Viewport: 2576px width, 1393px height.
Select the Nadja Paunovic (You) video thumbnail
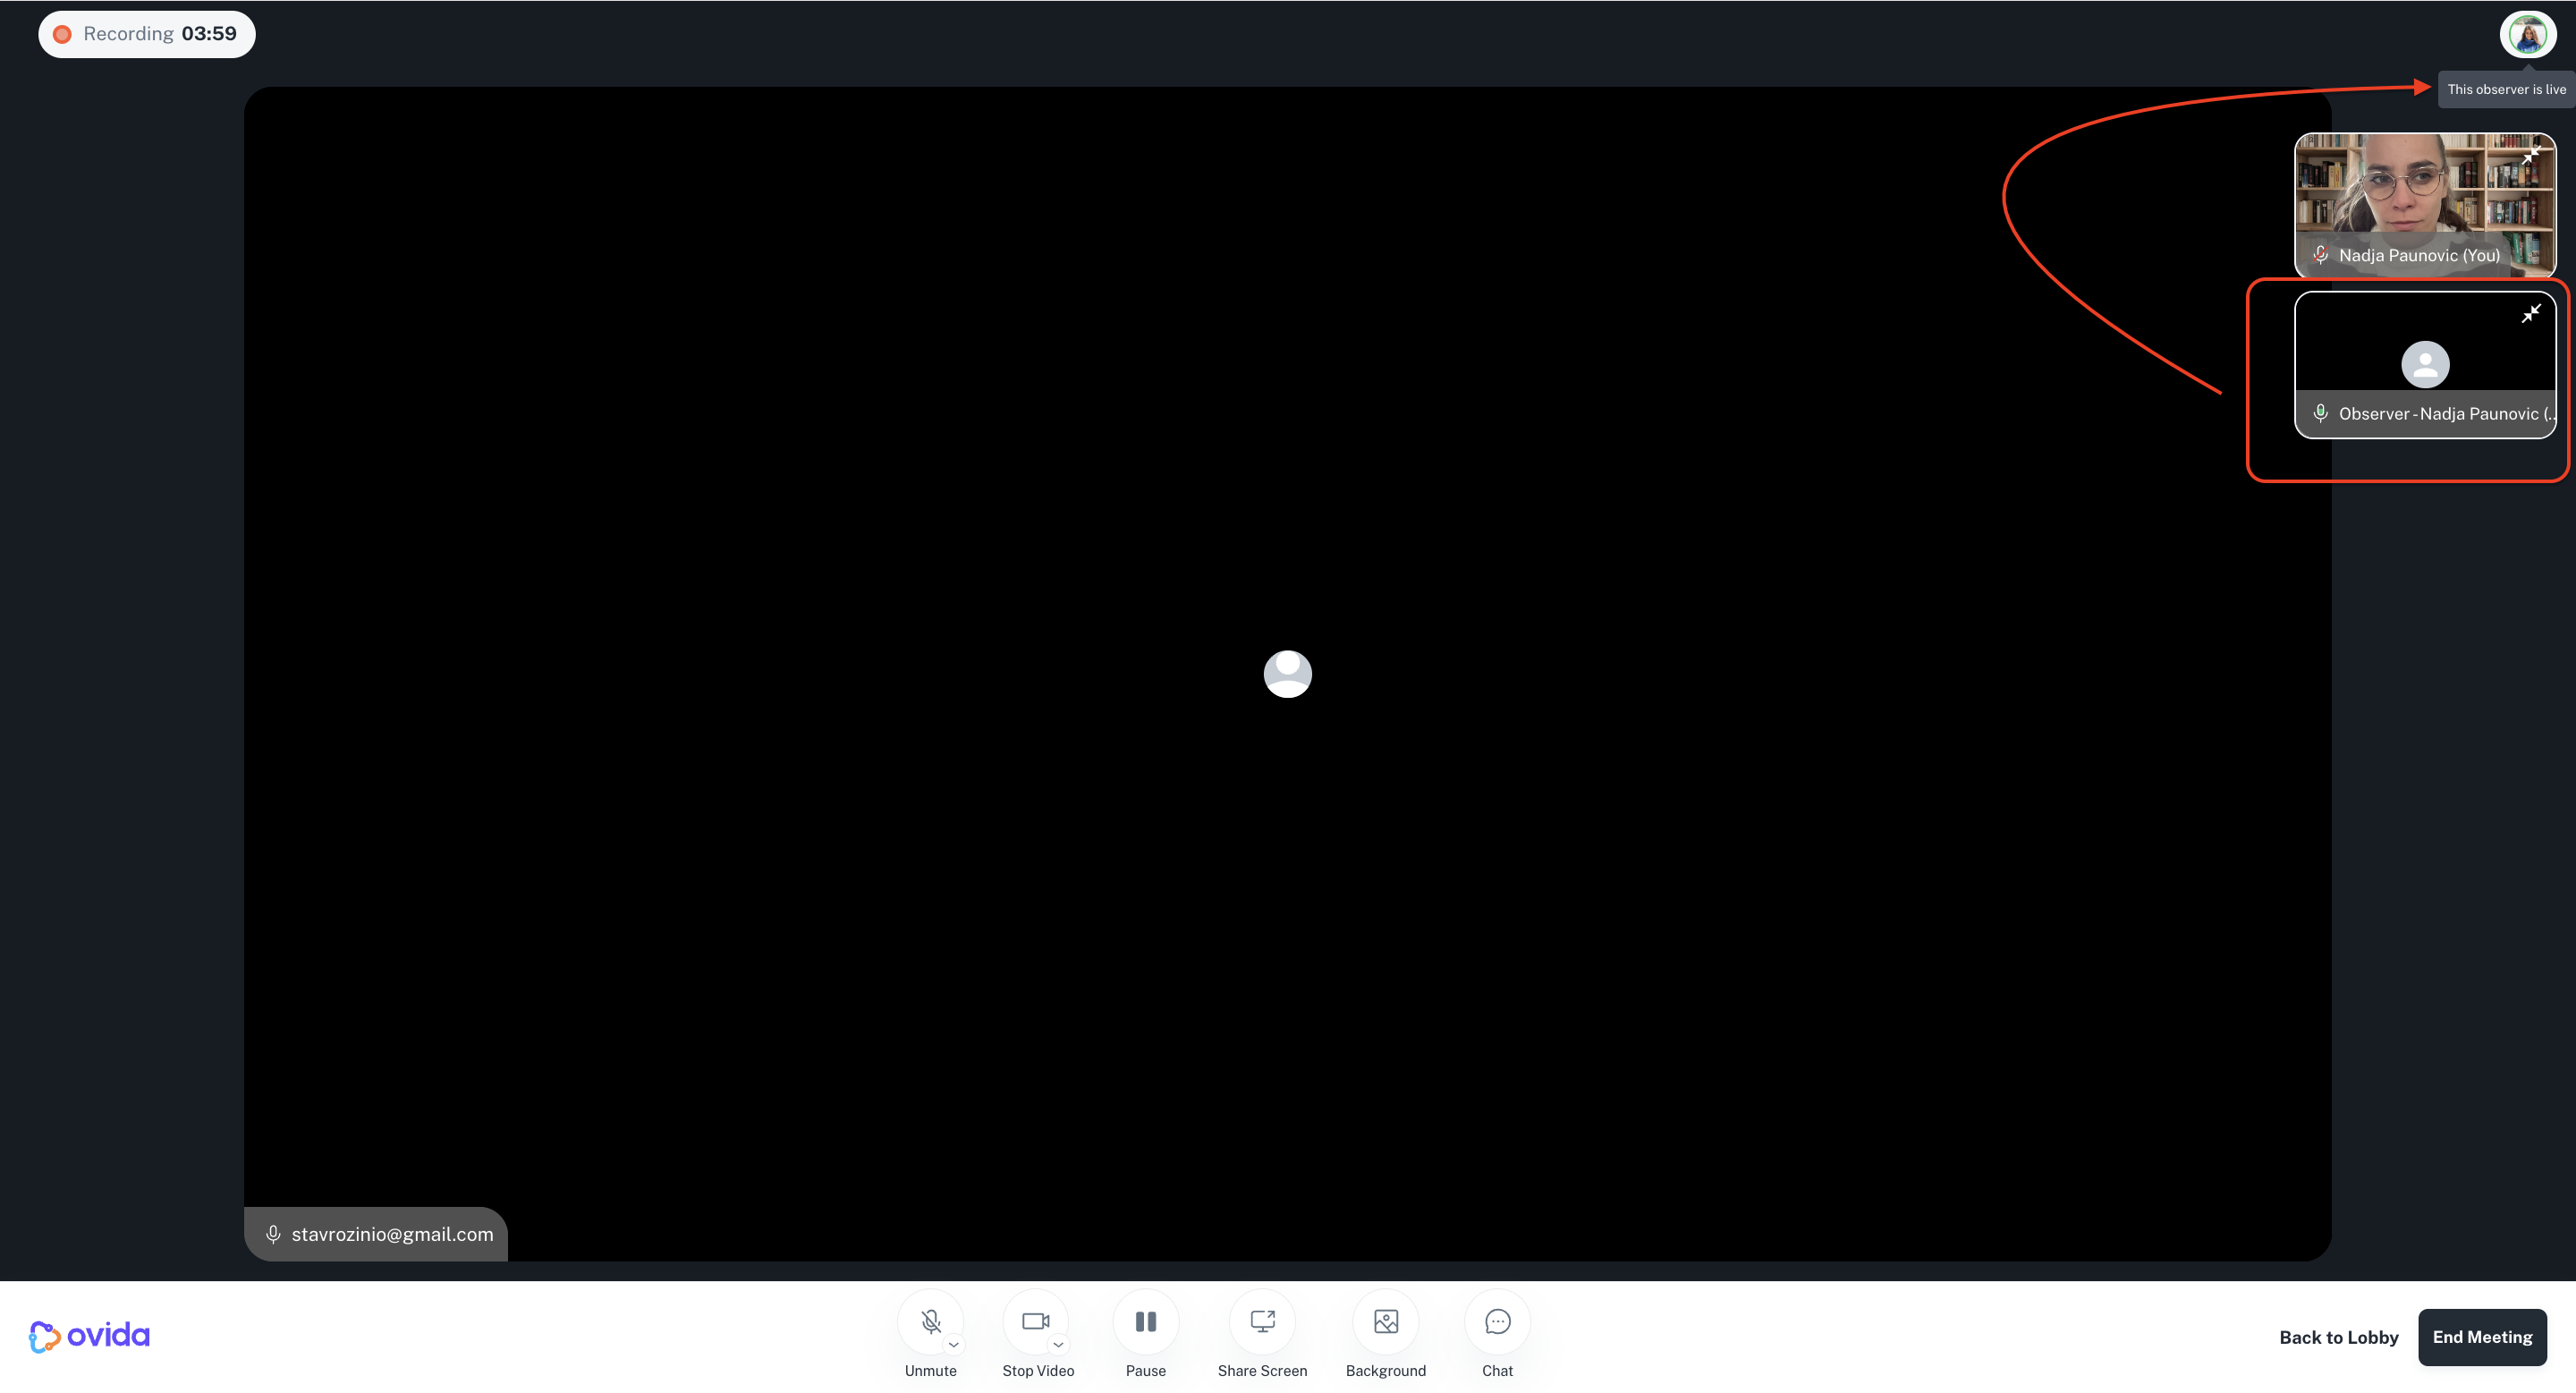pos(2425,205)
